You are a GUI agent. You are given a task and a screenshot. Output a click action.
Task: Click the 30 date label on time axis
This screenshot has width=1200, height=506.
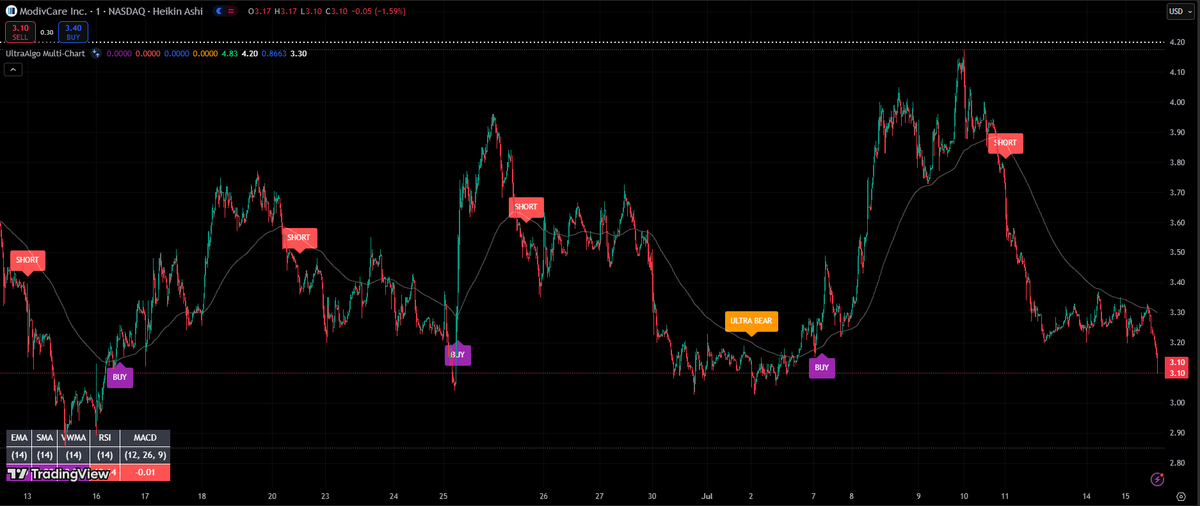pyautogui.click(x=652, y=496)
